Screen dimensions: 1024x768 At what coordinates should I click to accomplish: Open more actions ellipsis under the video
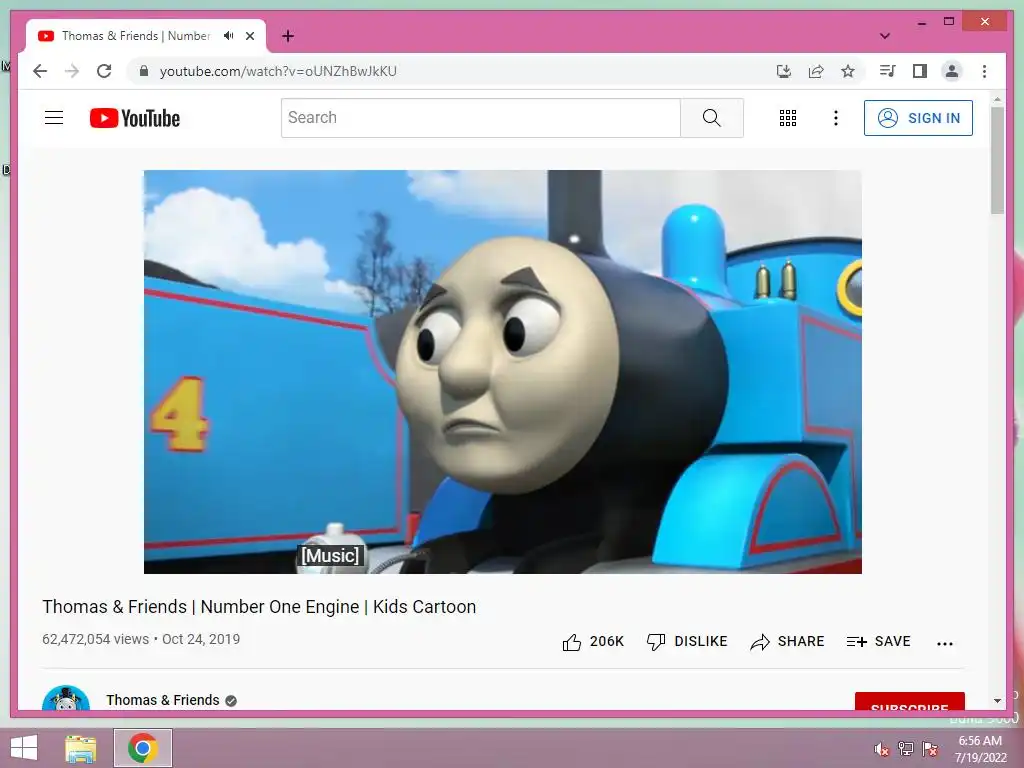pyautogui.click(x=945, y=643)
